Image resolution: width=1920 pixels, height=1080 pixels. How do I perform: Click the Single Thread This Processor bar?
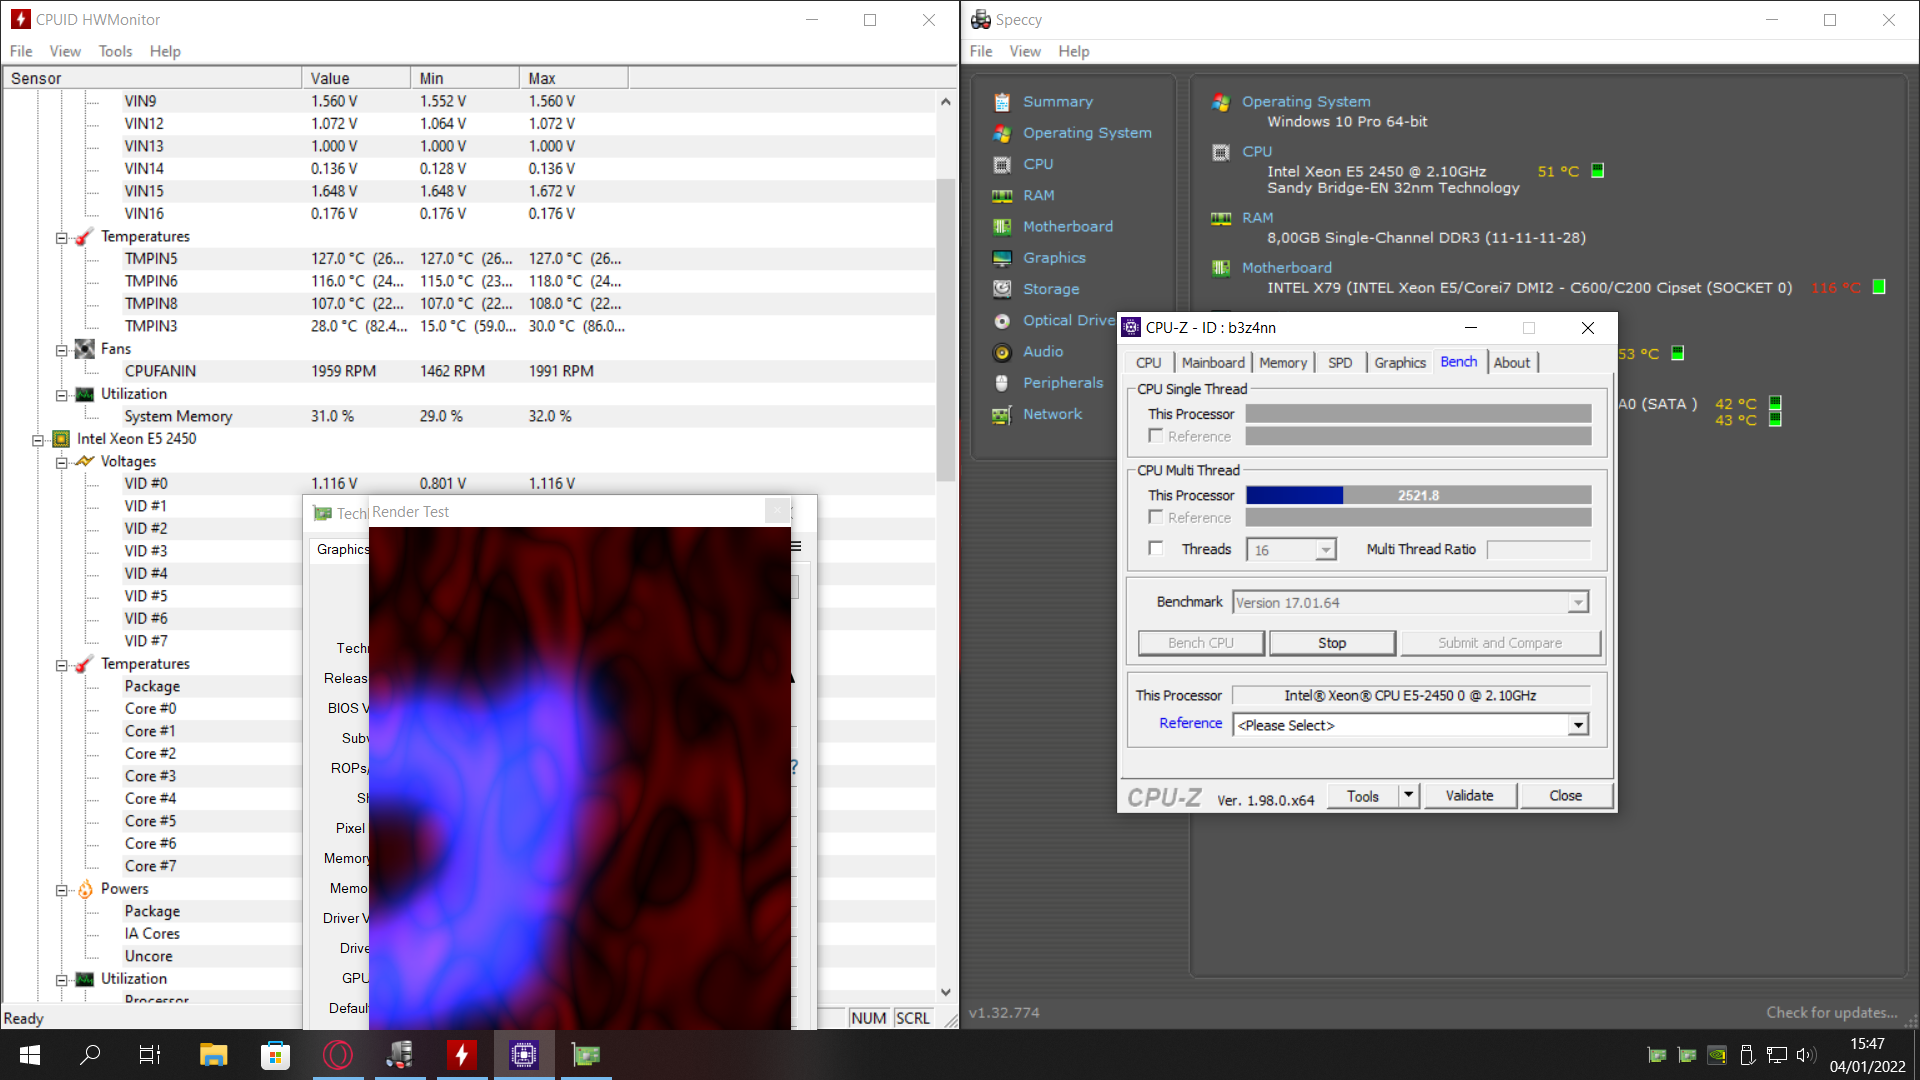[x=1418, y=414]
